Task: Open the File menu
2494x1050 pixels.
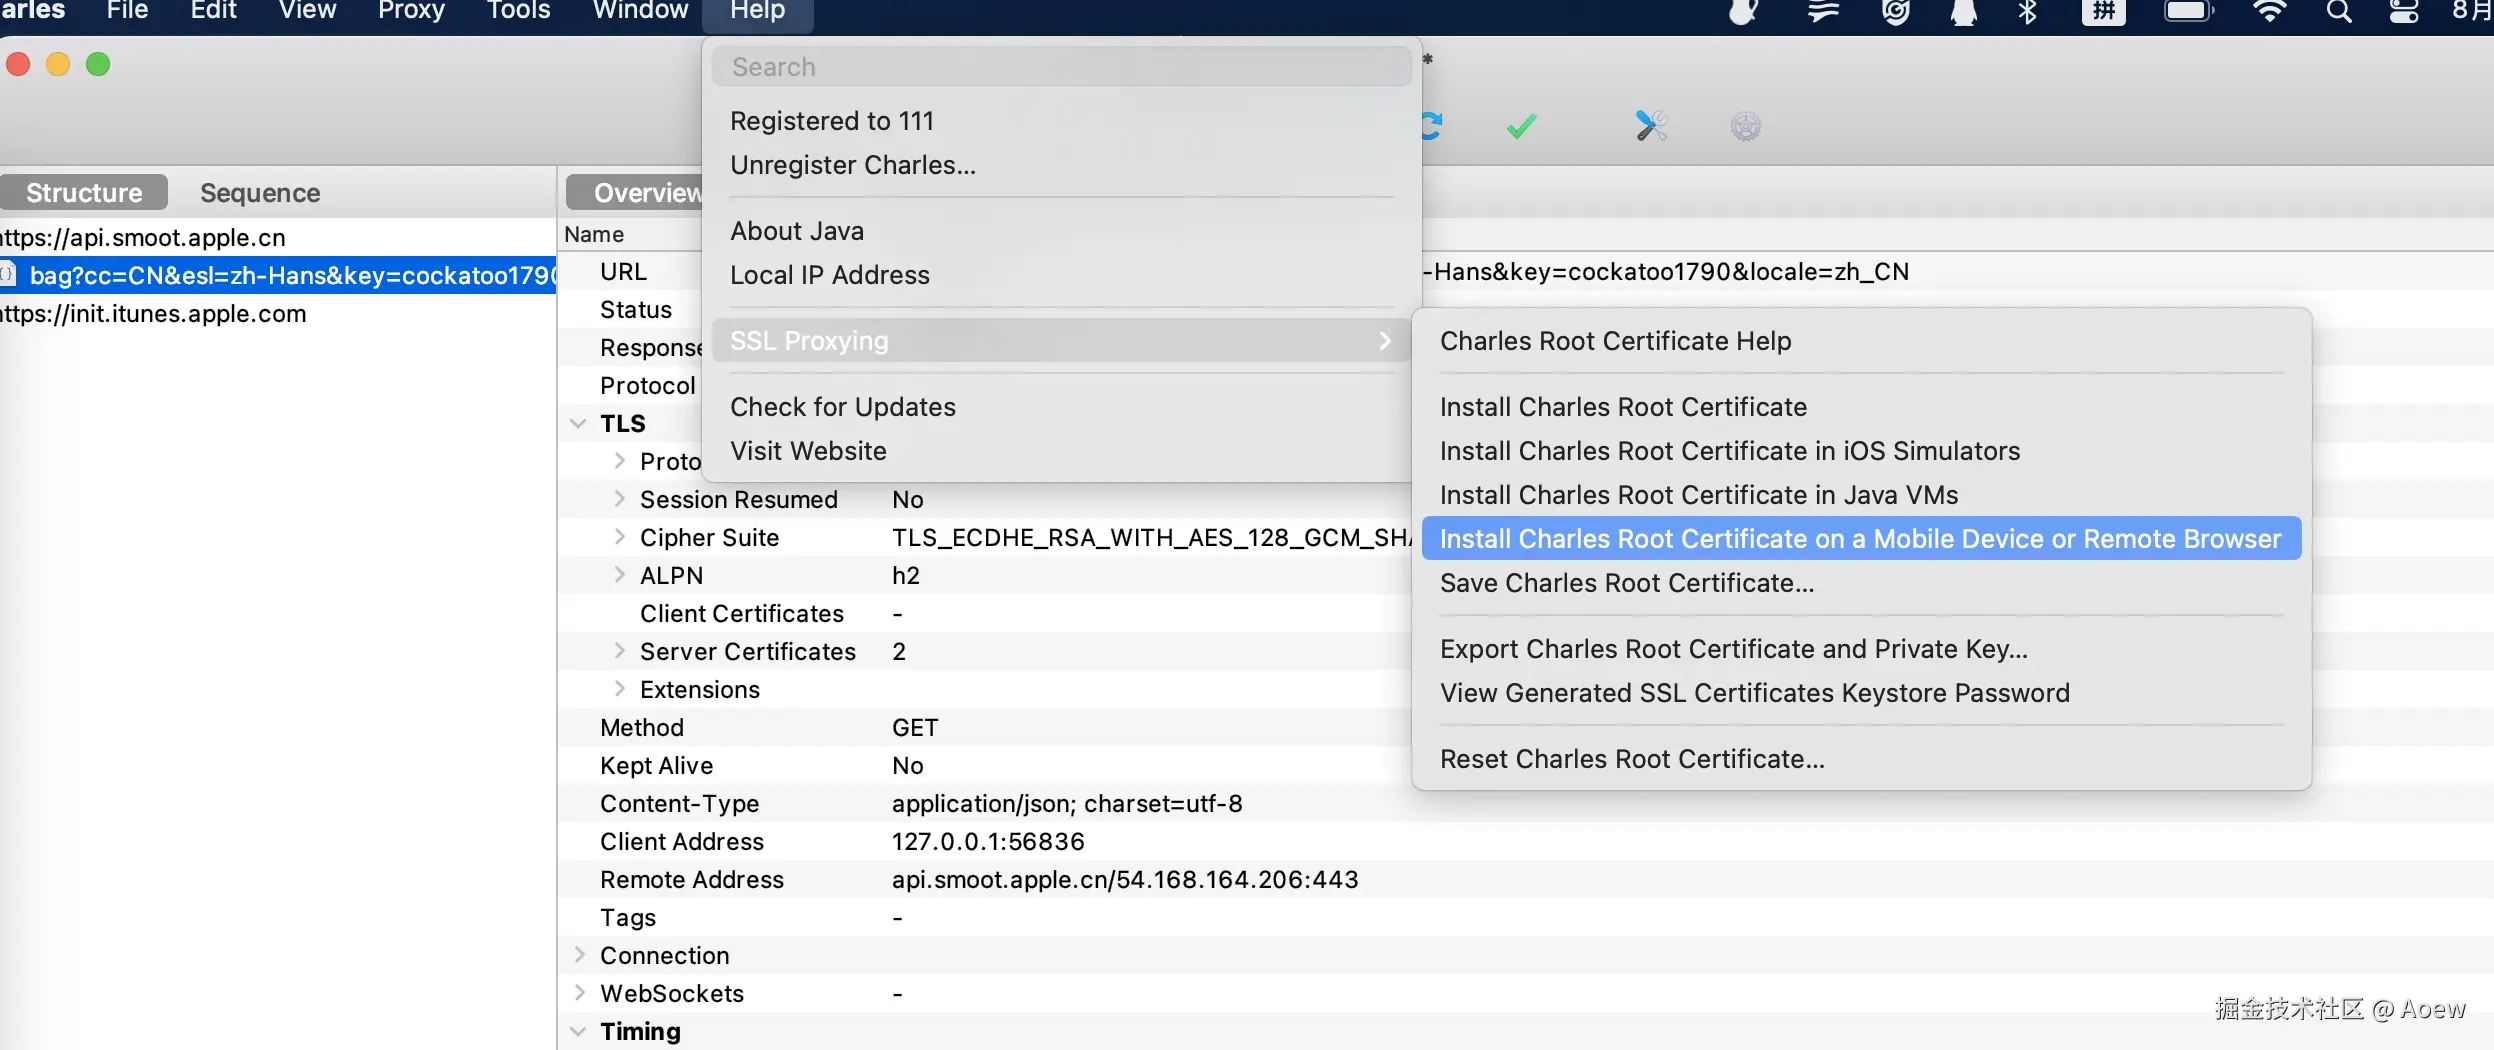Action: pyautogui.click(x=127, y=11)
